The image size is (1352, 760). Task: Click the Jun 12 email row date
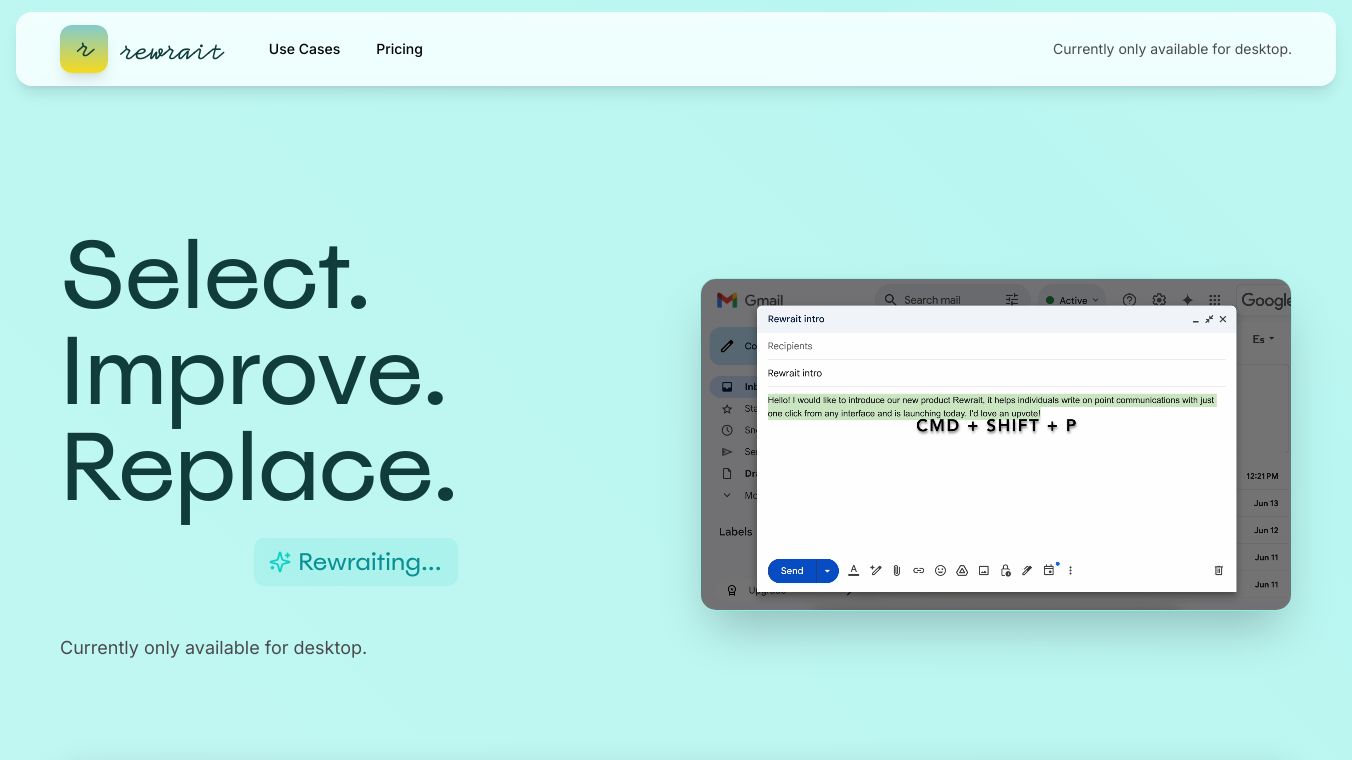coord(1266,530)
